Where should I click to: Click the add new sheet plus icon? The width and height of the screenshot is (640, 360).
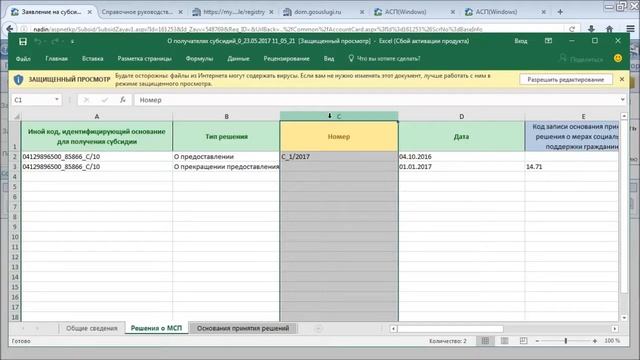[x=318, y=328]
